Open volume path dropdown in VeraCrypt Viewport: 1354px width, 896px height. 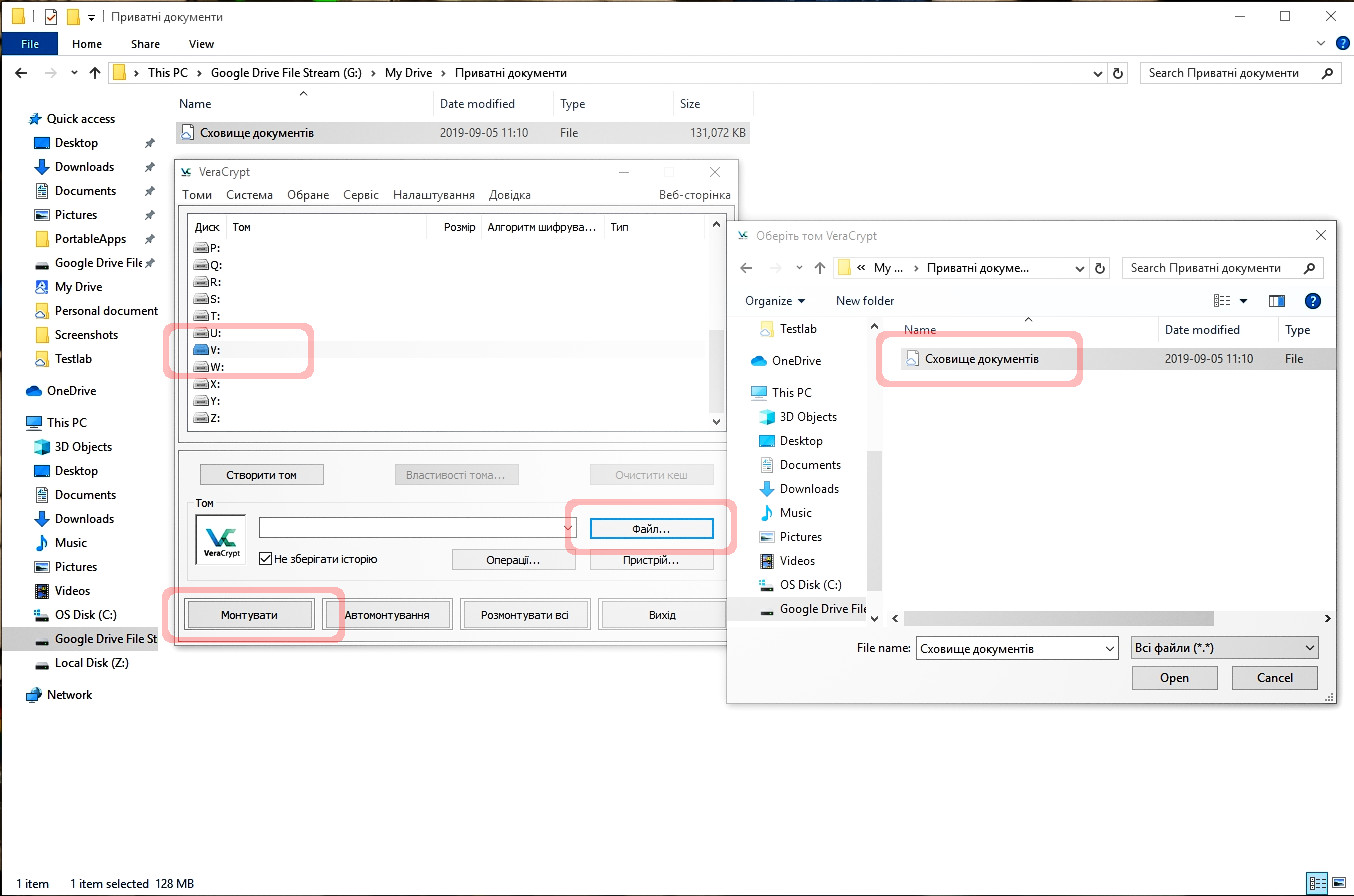[x=568, y=527]
